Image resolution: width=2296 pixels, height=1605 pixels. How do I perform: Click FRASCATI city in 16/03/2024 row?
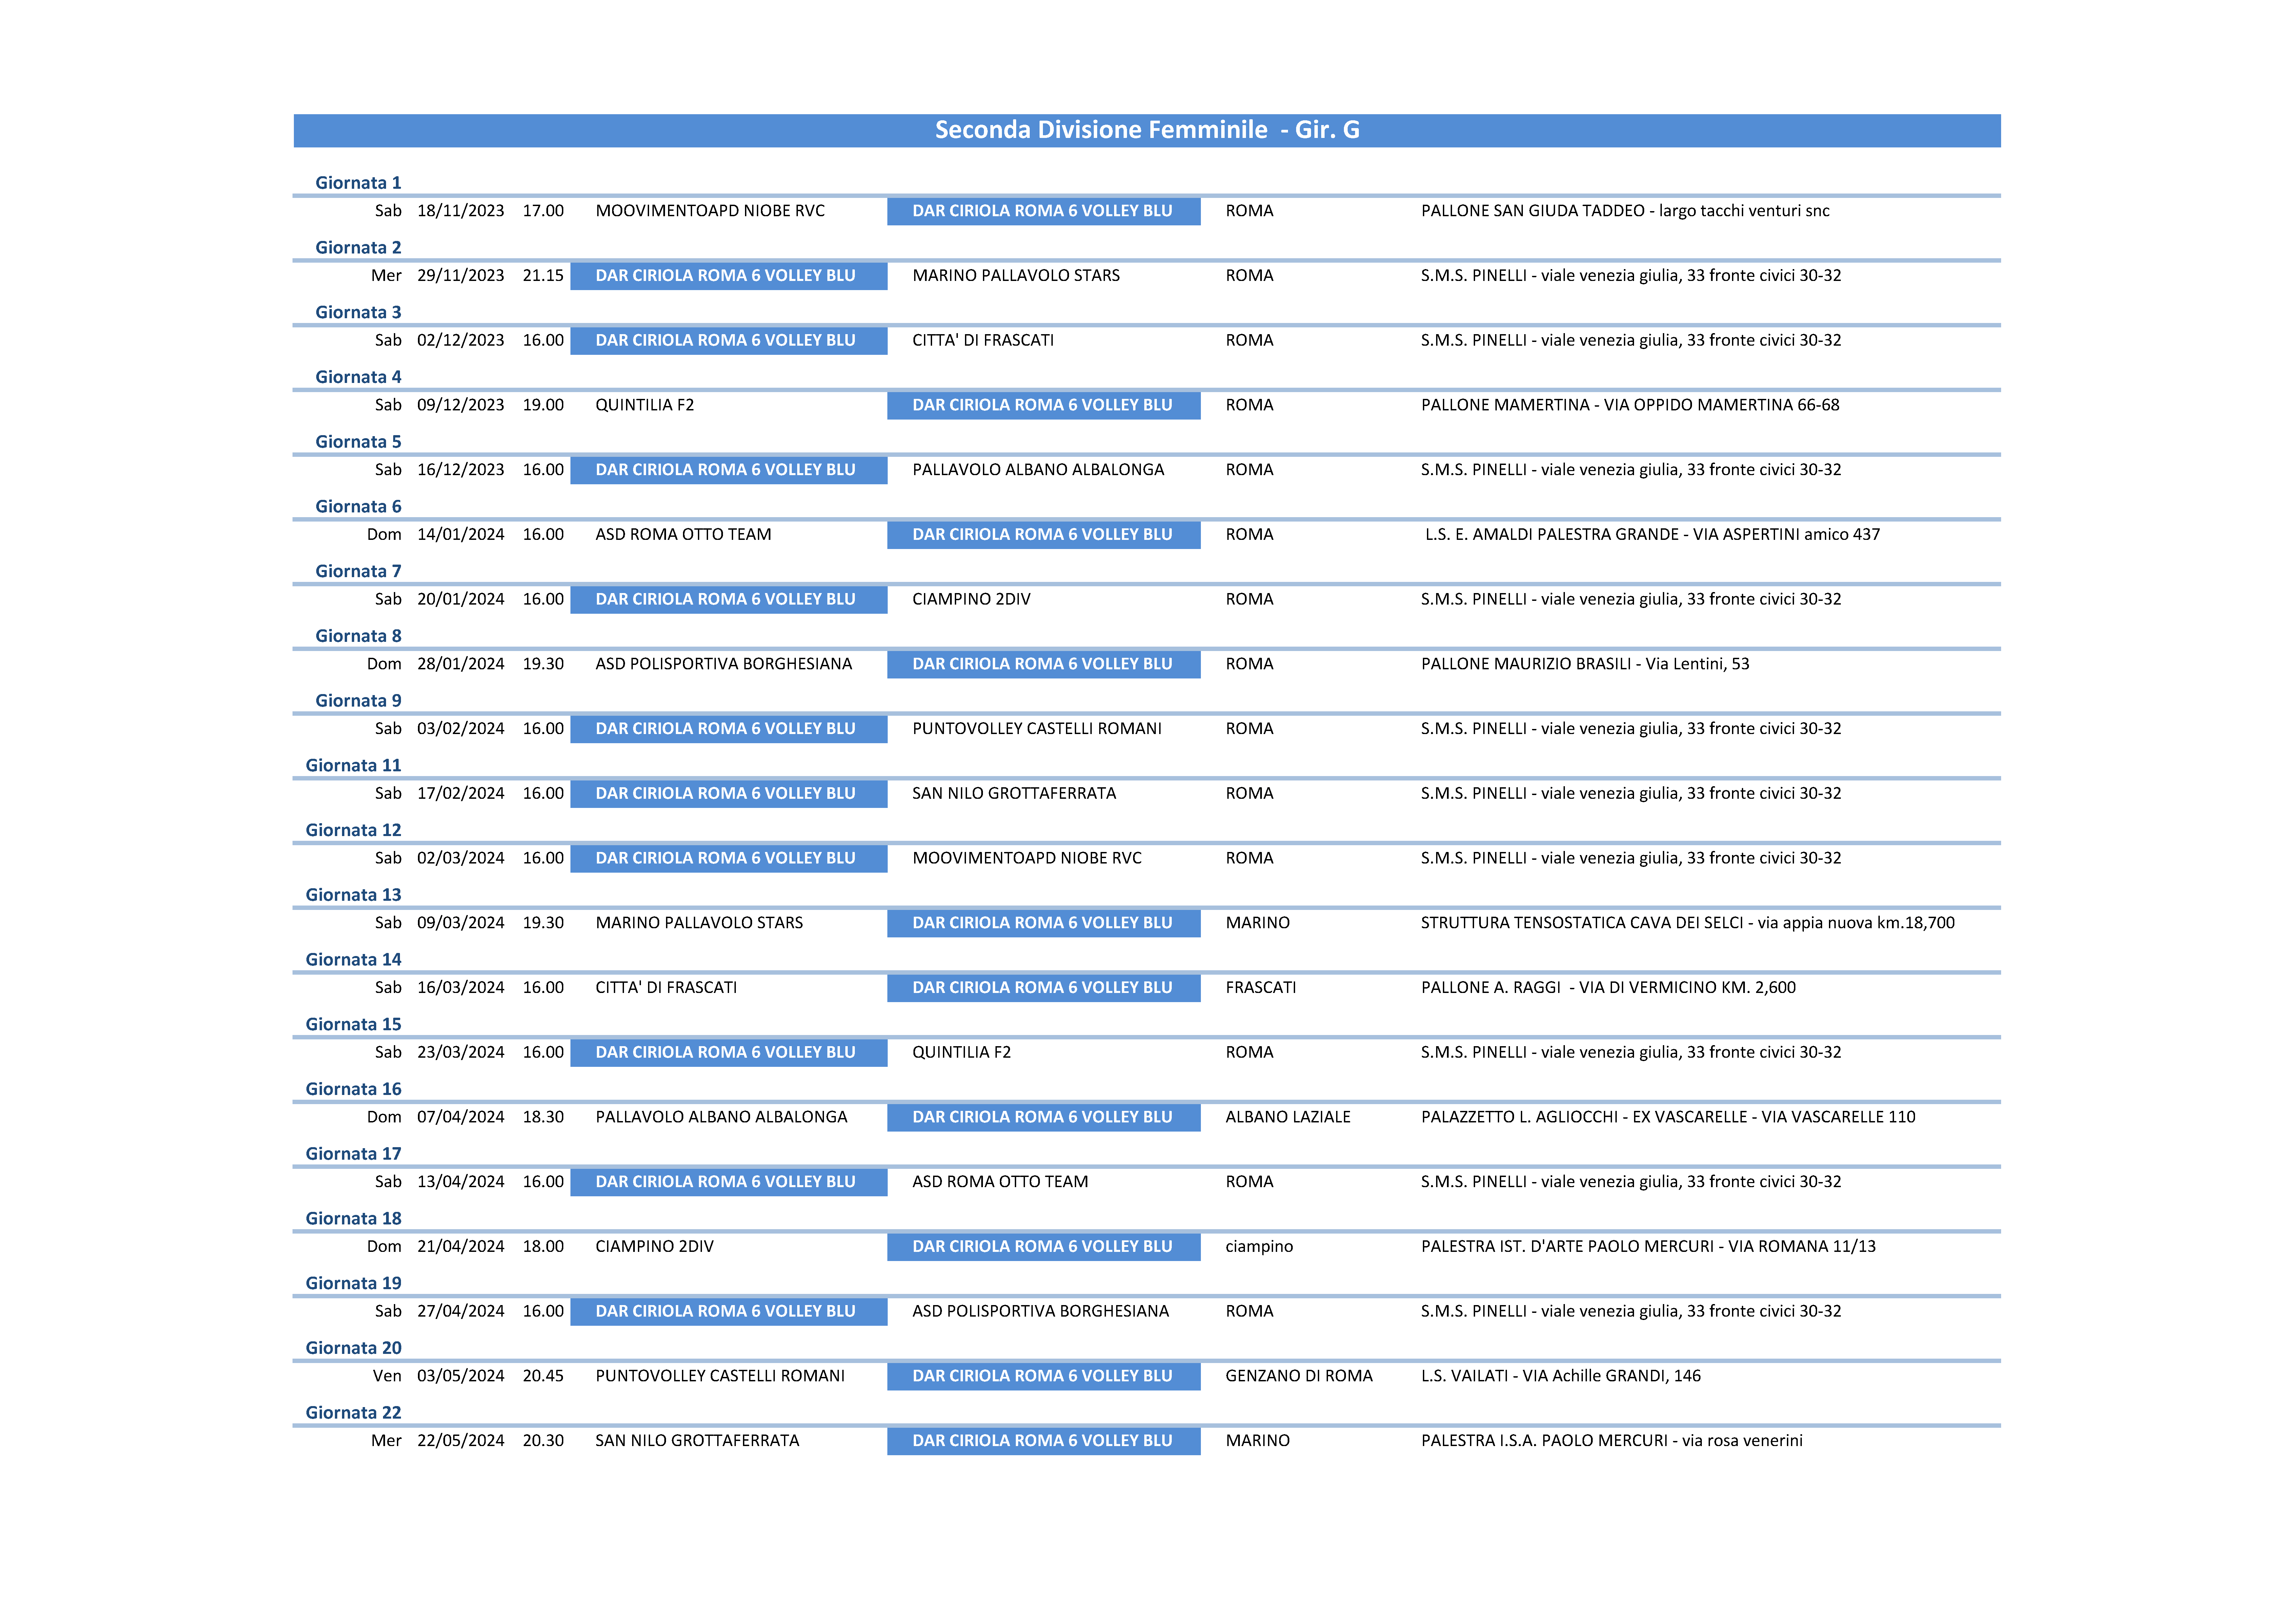1261,988
